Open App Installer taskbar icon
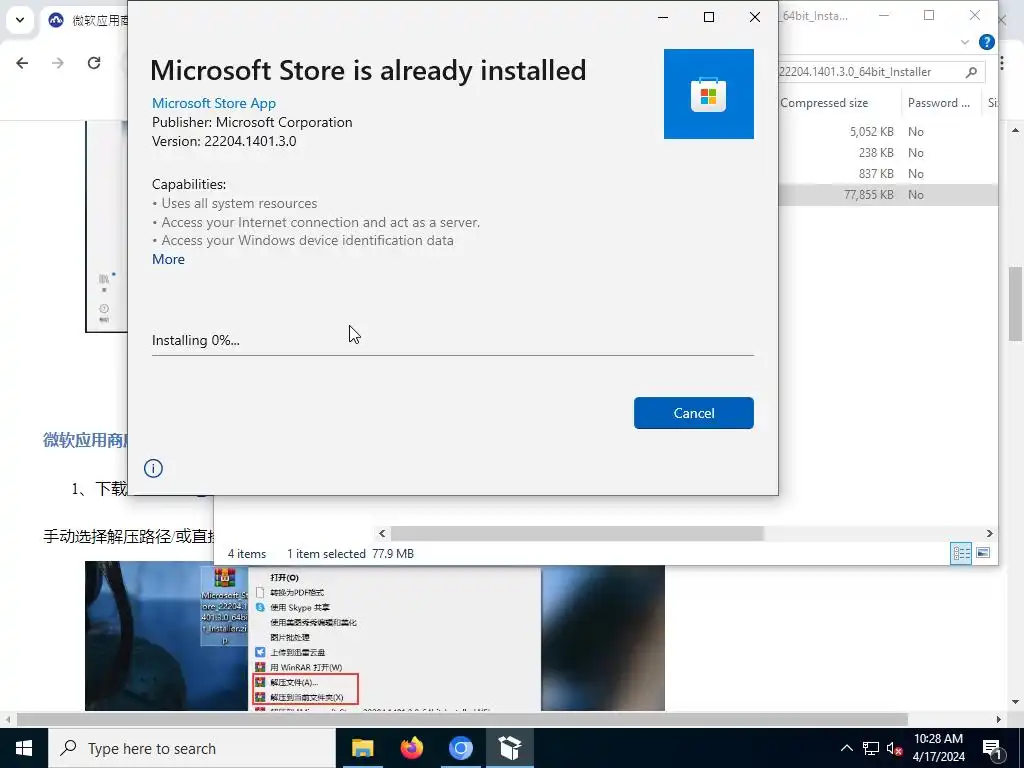Screen dimensions: 1024x768 tap(509, 748)
